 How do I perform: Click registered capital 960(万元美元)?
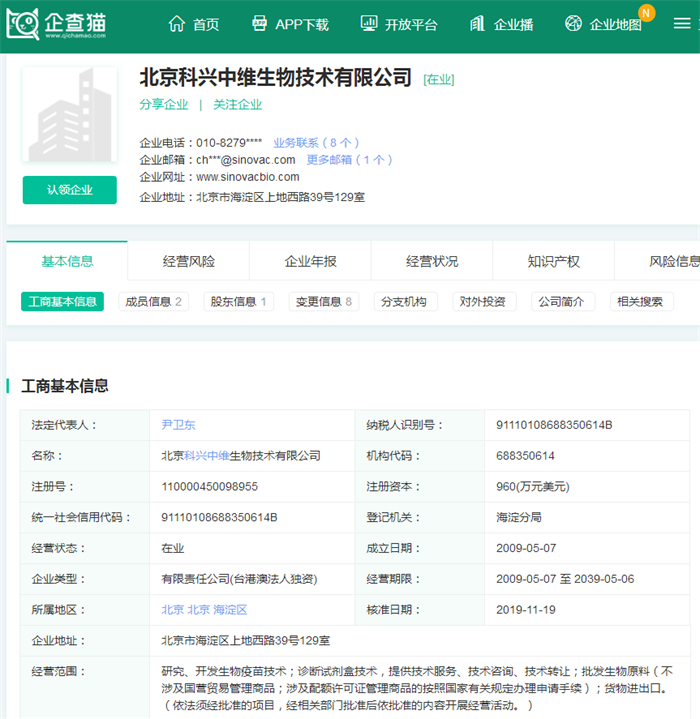533,487
